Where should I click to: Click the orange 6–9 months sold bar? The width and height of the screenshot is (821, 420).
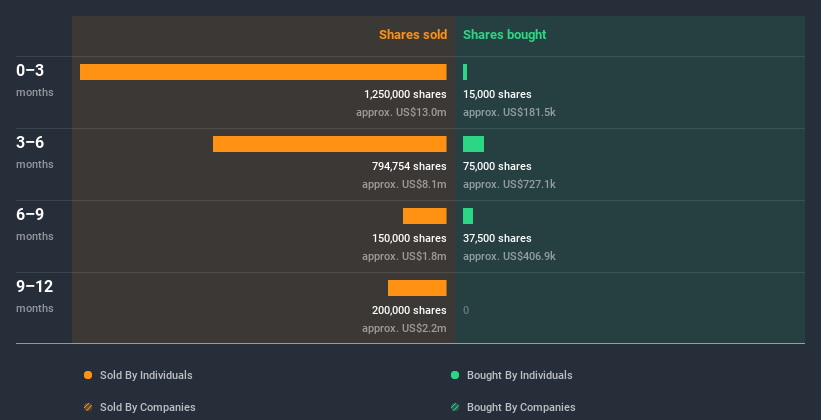(x=425, y=216)
